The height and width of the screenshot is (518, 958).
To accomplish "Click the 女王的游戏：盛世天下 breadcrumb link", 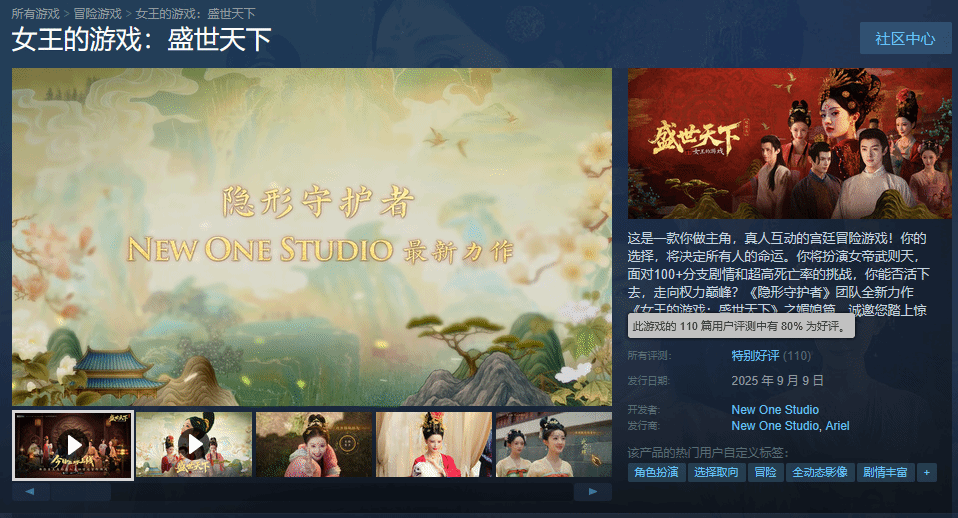I will point(198,14).
